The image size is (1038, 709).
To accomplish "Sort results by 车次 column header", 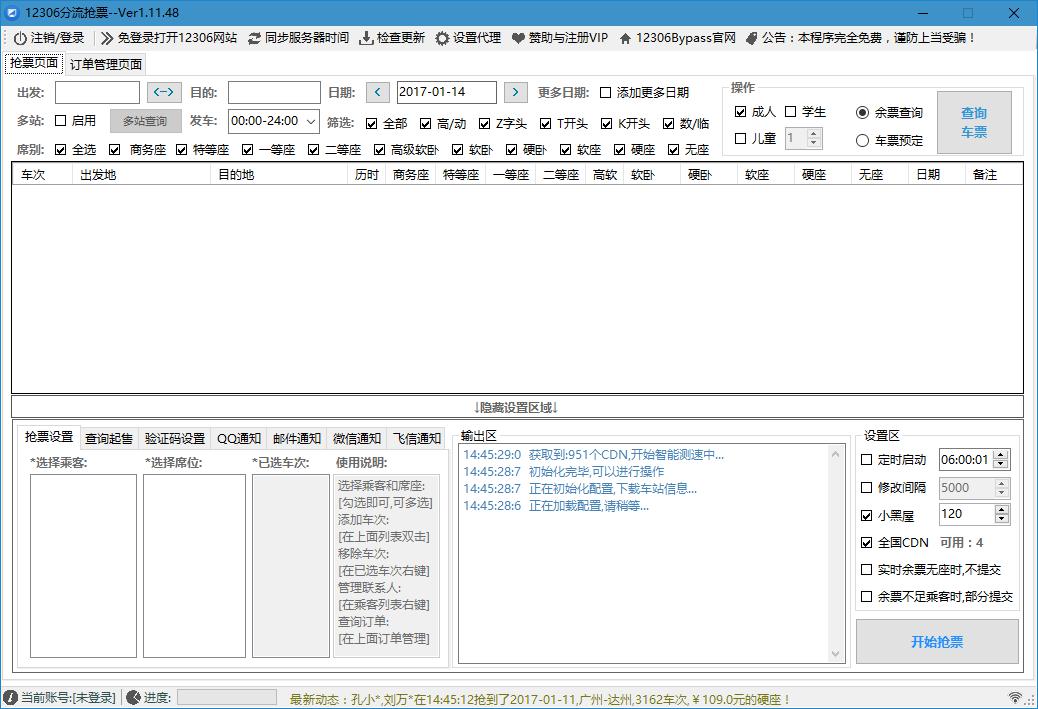I will [x=42, y=174].
